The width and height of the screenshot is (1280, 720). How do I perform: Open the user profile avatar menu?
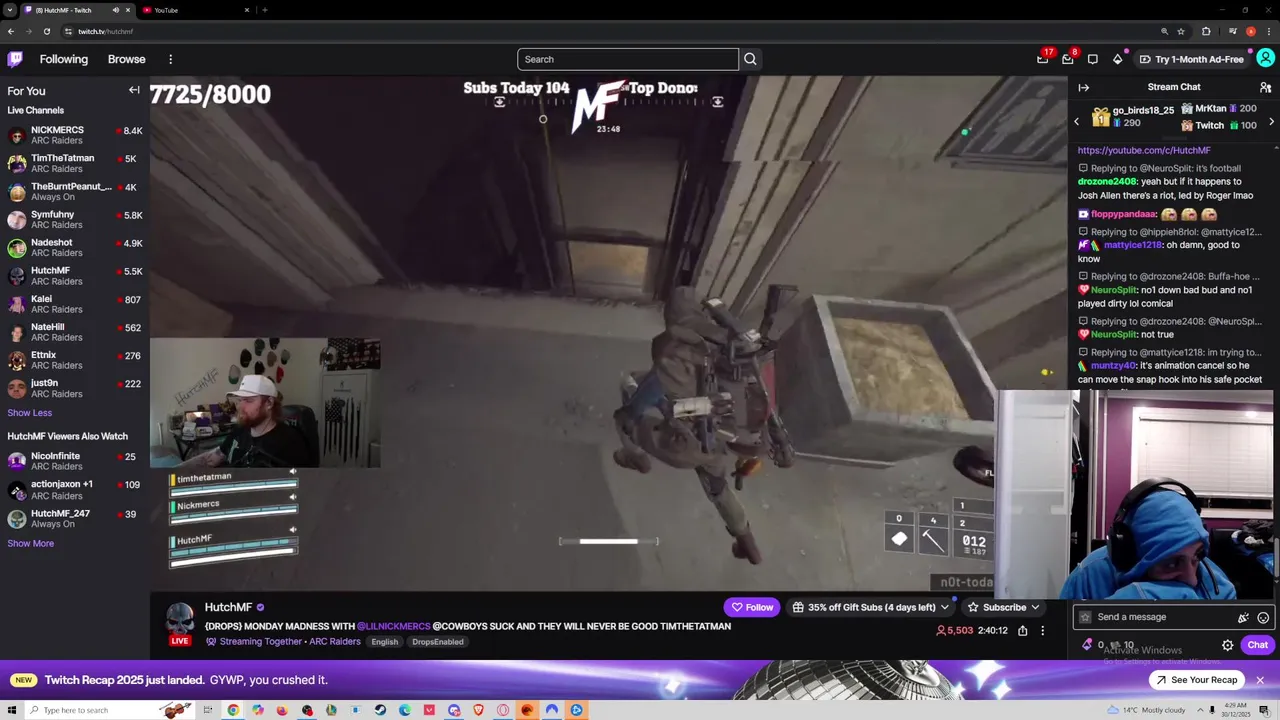1265,59
